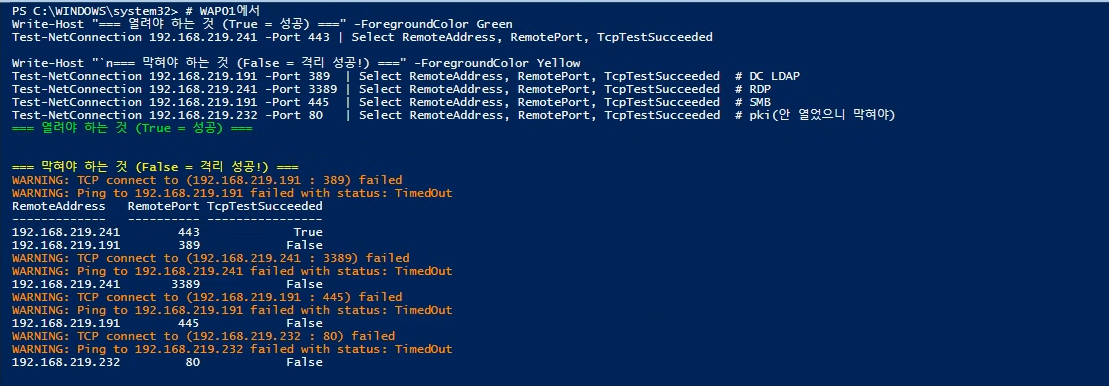Click the '# pki' comment at line end
The width and height of the screenshot is (1109, 386).
tap(815, 115)
